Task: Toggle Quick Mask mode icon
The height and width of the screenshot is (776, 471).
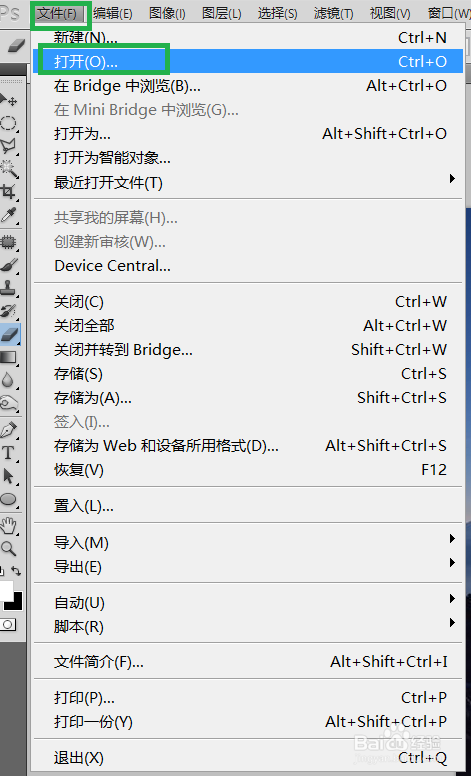Action: pos(8,625)
